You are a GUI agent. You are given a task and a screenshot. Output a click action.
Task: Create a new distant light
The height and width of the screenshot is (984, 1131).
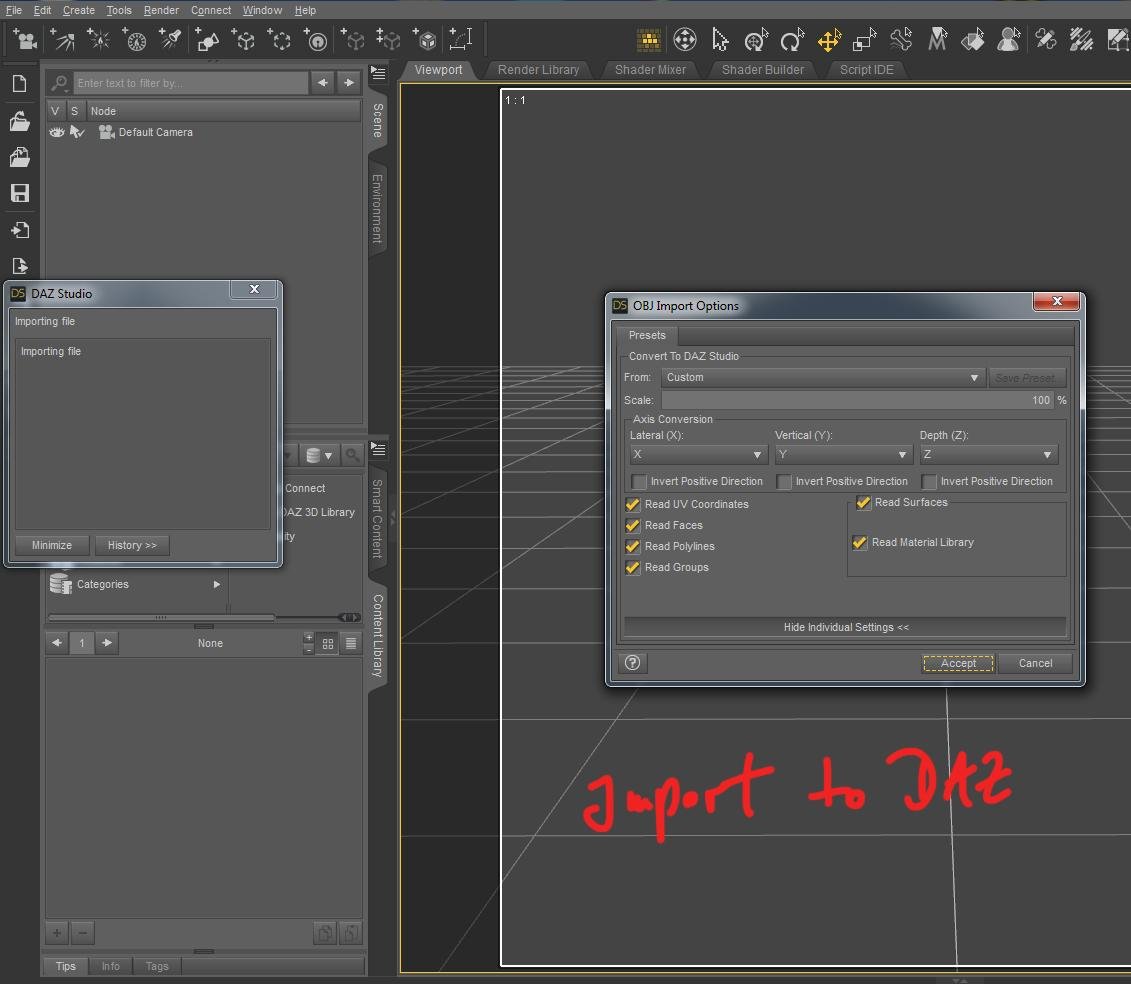click(x=62, y=39)
